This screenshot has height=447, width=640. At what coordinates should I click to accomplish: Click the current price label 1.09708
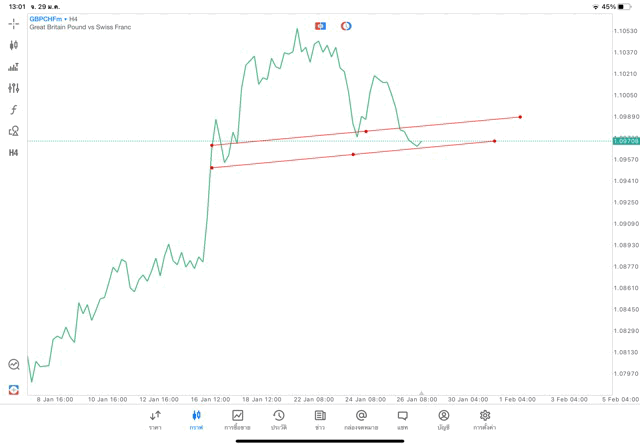[x=627, y=141]
